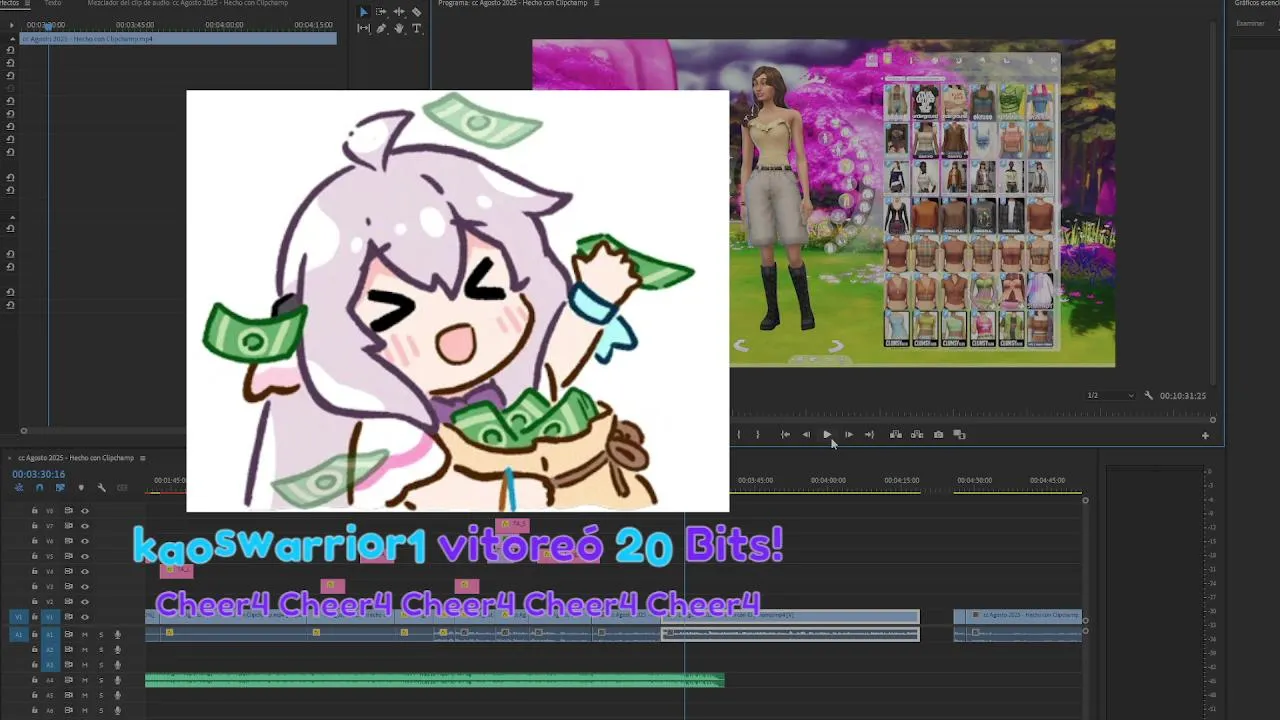
Task: Hide video track V1 with its eye
Action: 85,617
